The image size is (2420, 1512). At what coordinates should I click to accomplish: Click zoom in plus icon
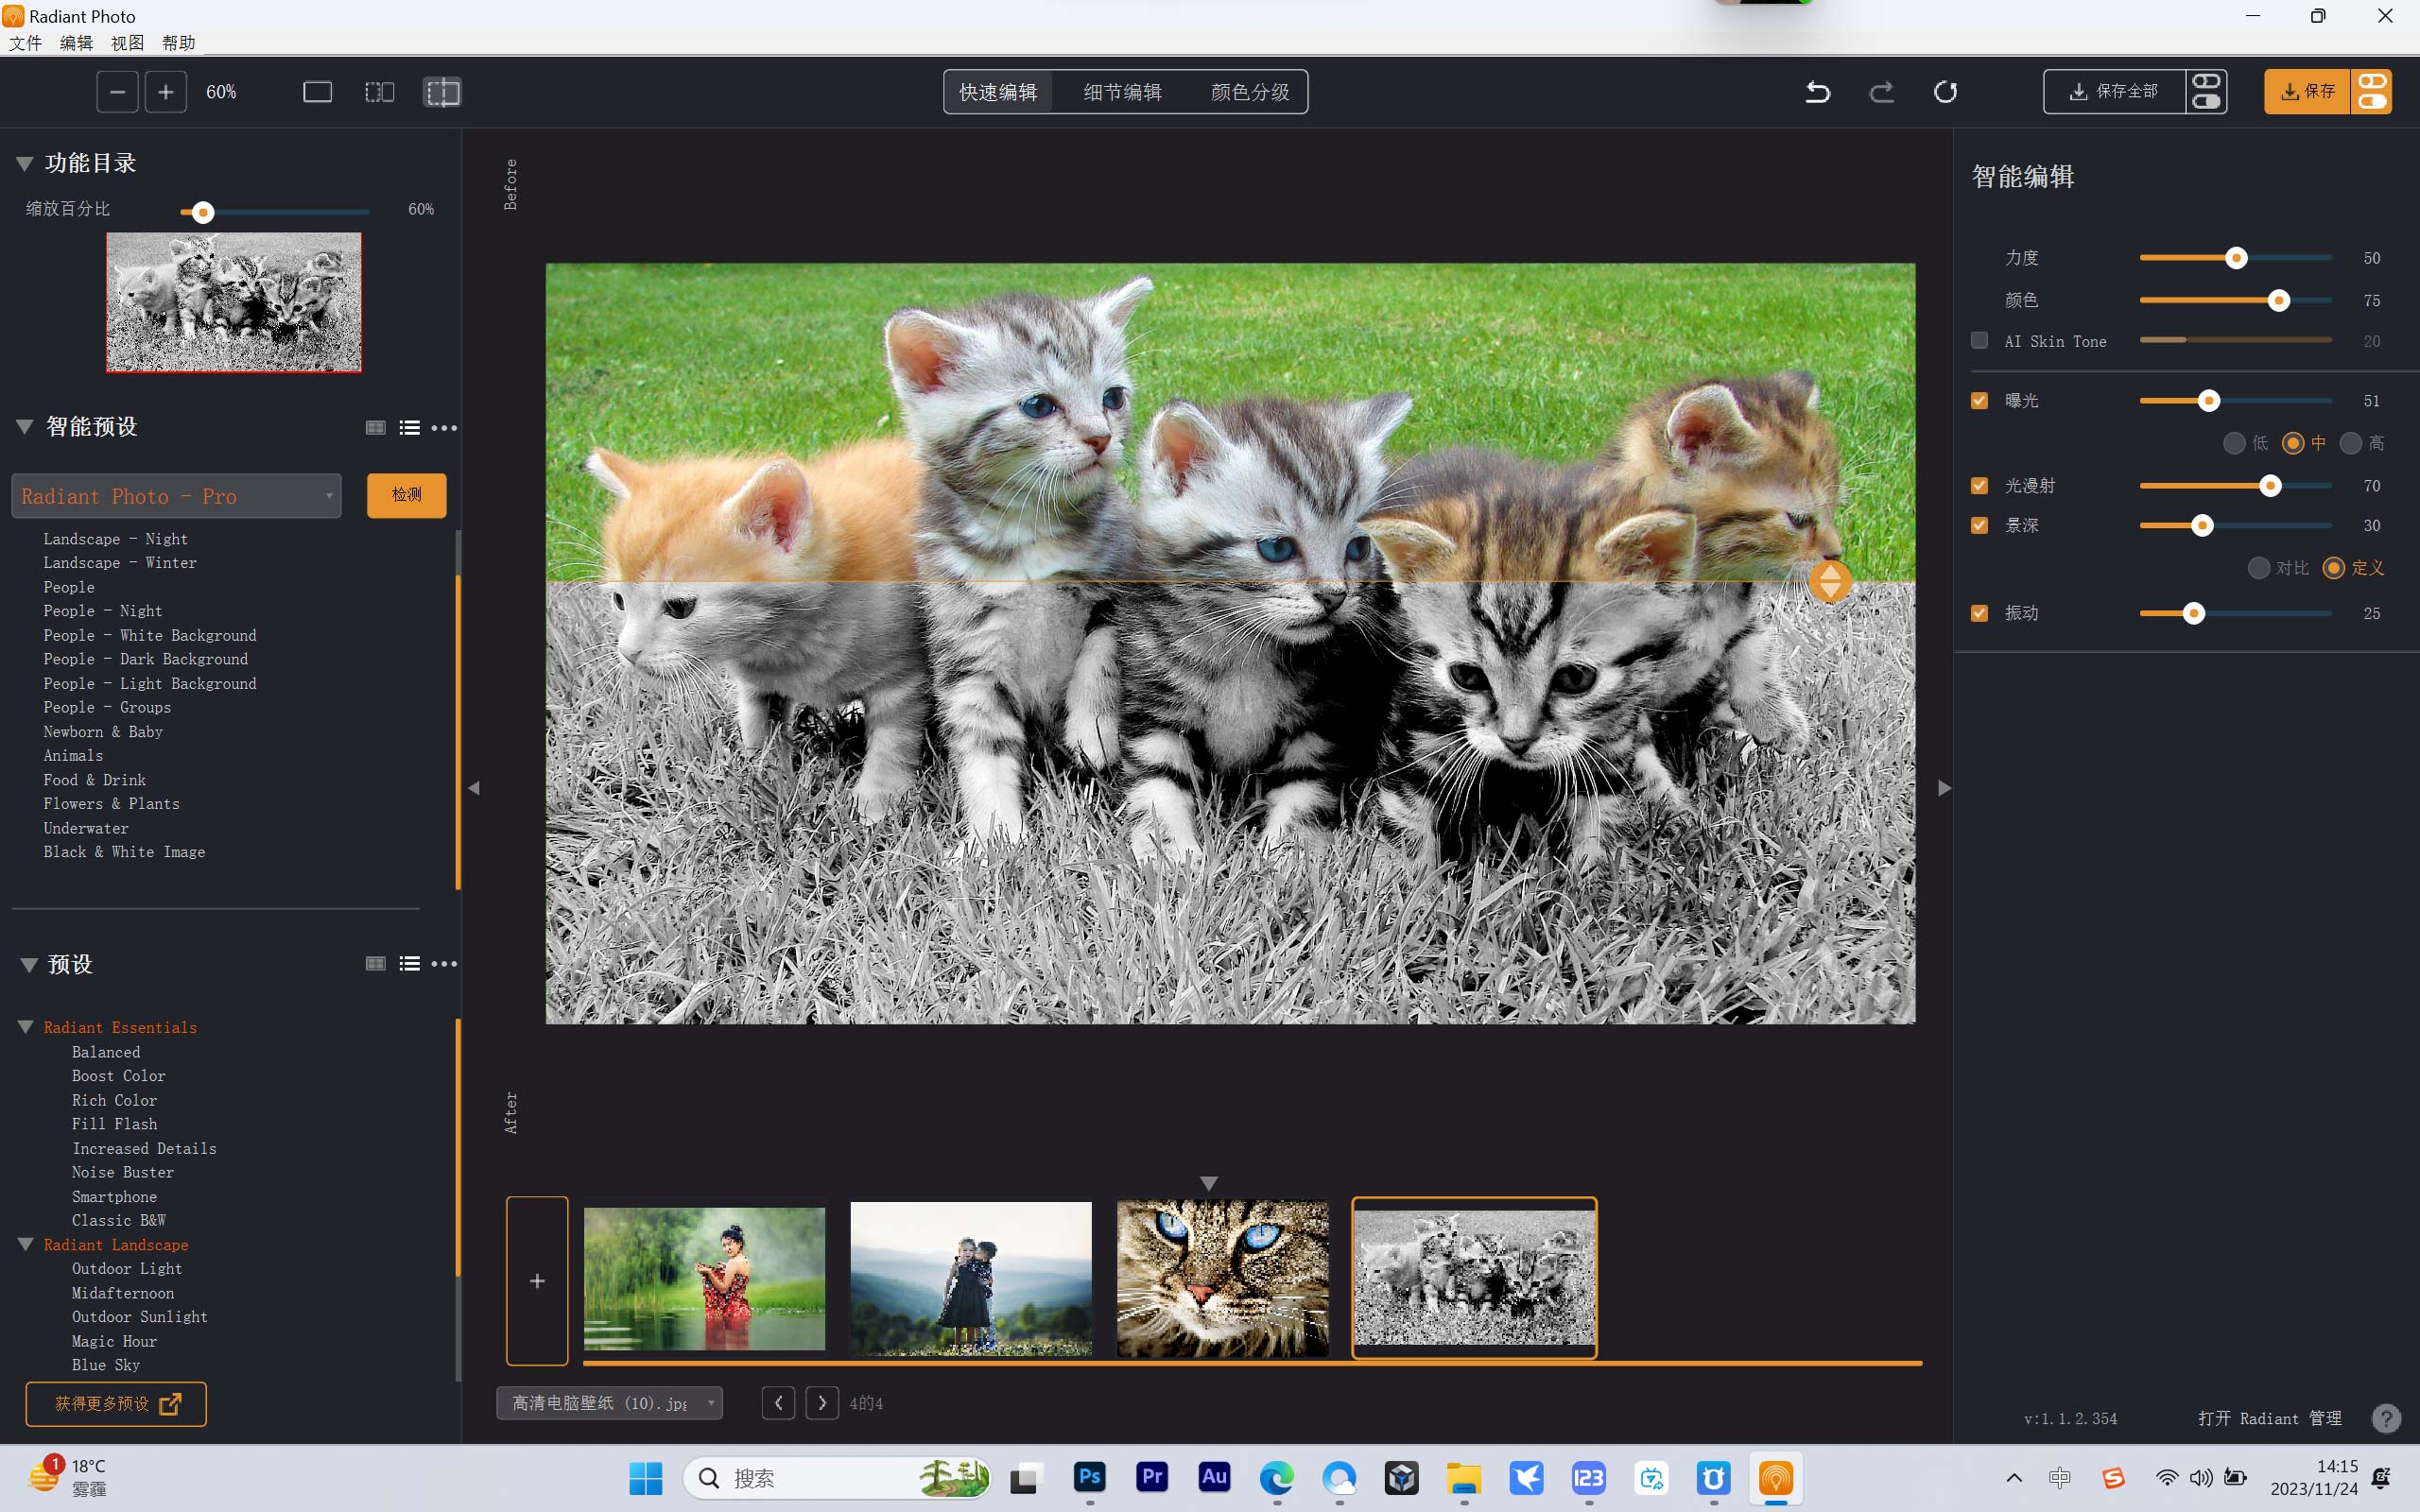(166, 92)
